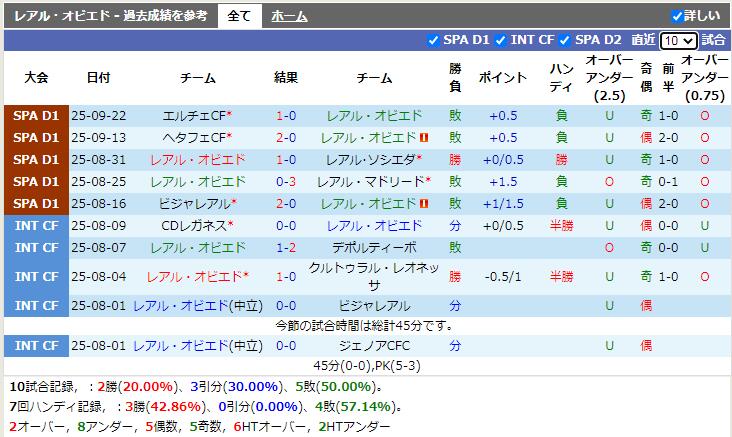Open CDレガネス team link

(194, 226)
